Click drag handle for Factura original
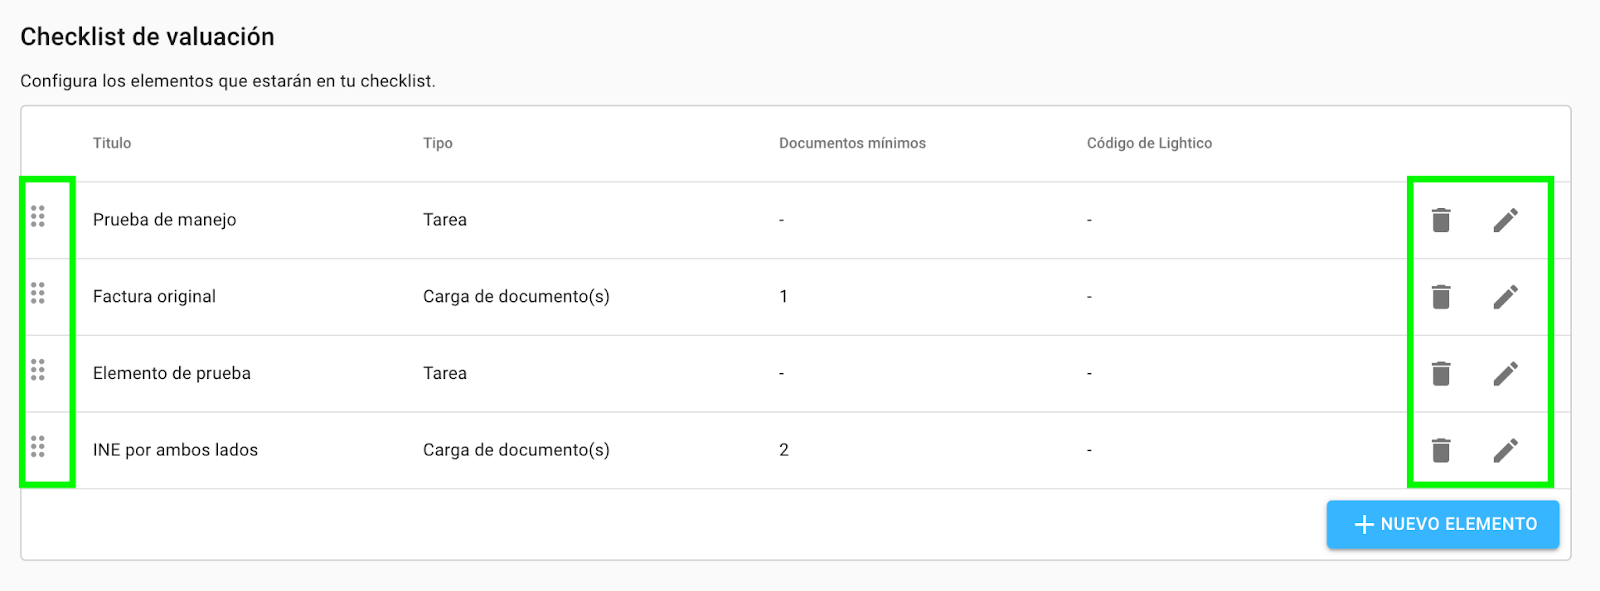 [38, 293]
